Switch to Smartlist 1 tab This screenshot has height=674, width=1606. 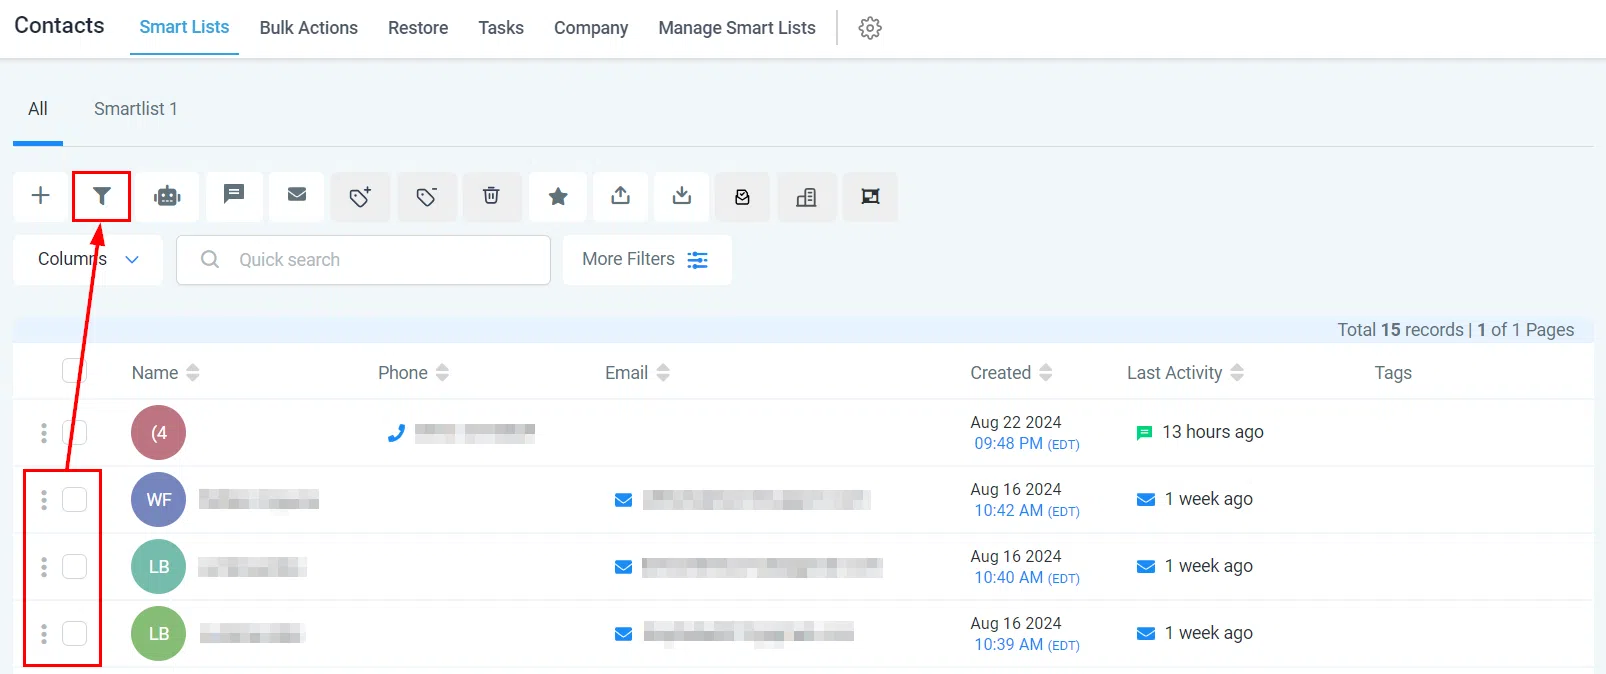pyautogui.click(x=136, y=109)
